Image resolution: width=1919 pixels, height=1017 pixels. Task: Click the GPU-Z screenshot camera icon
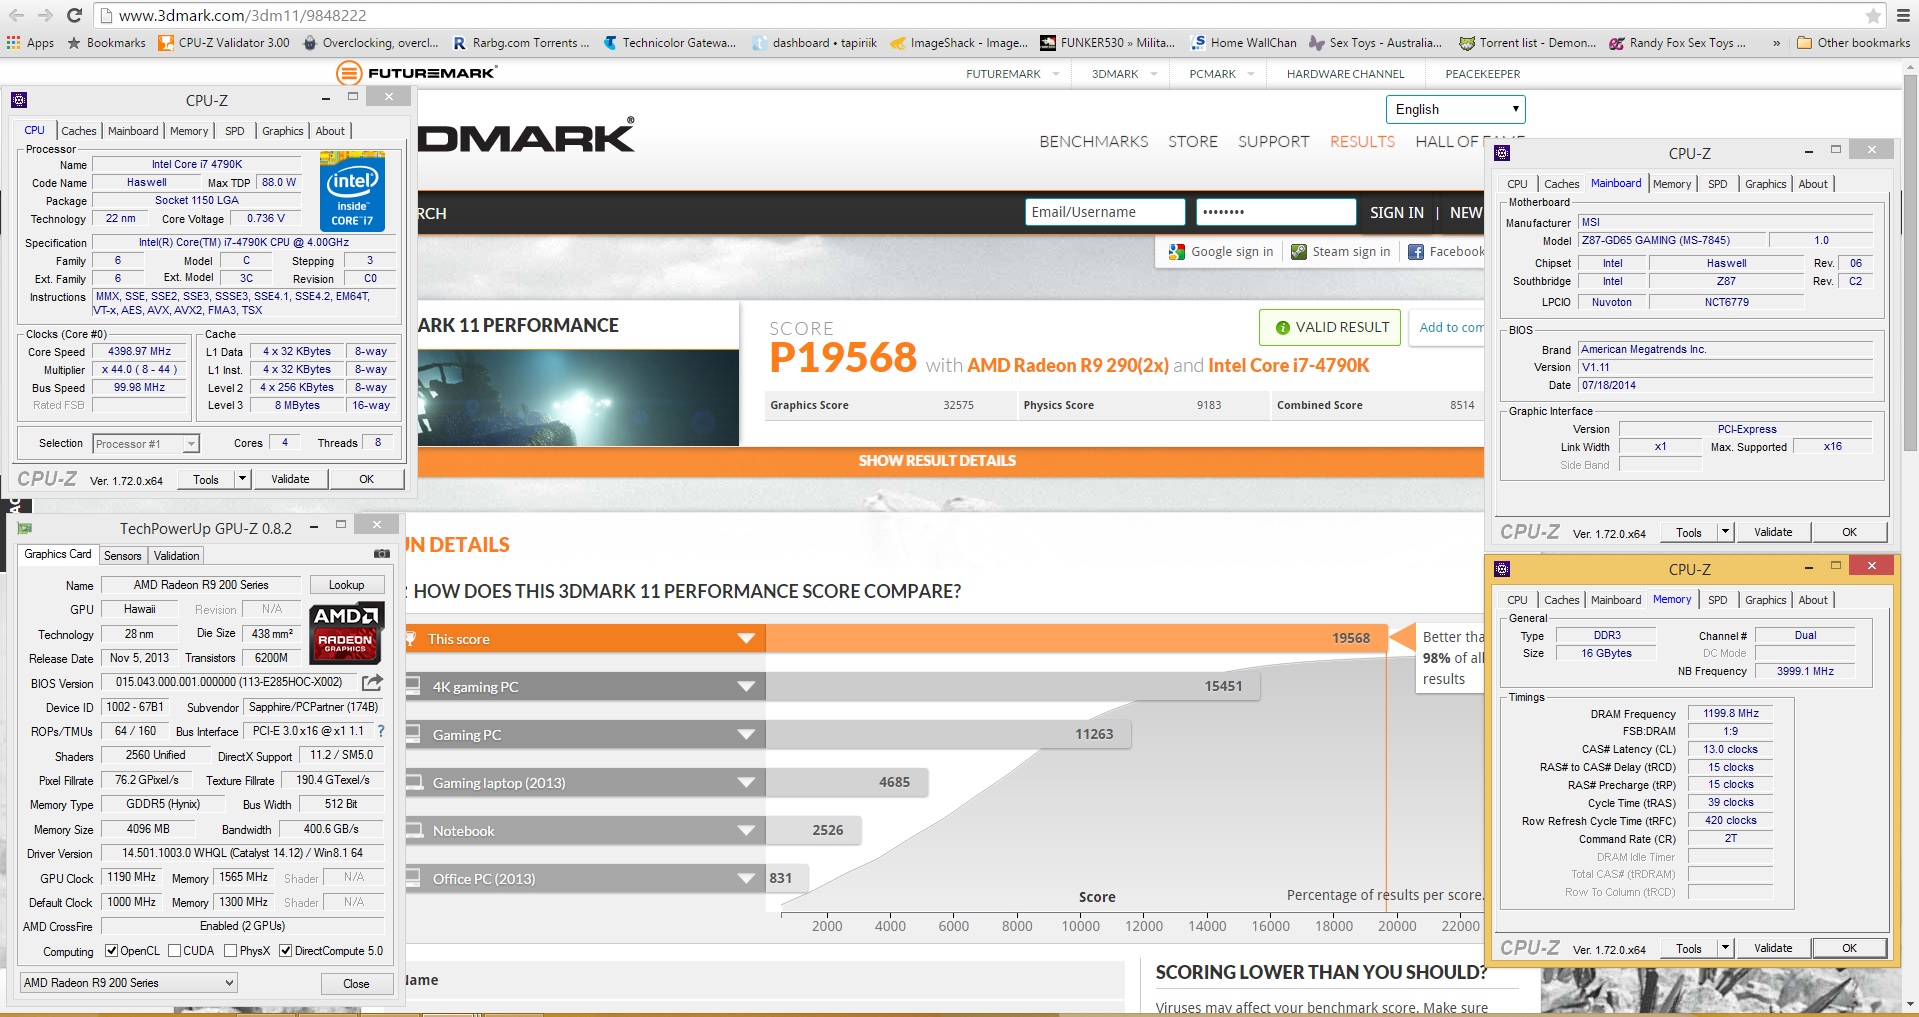click(381, 553)
